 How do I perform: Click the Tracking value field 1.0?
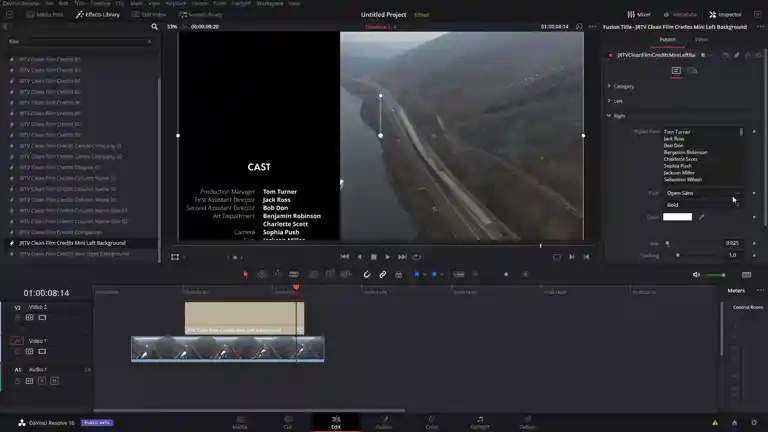pyautogui.click(x=732, y=255)
